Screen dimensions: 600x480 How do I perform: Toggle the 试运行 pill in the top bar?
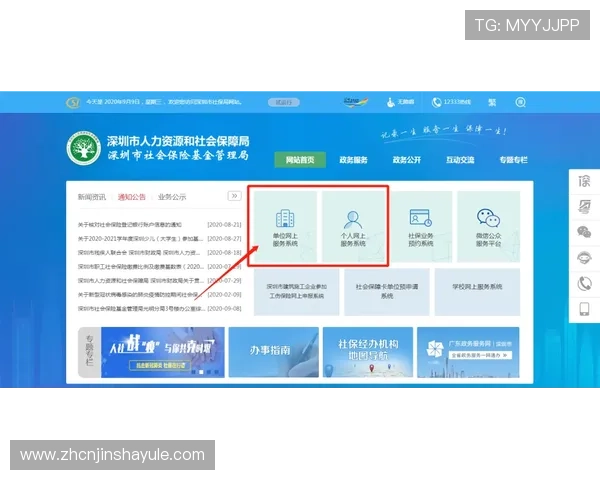(284, 102)
